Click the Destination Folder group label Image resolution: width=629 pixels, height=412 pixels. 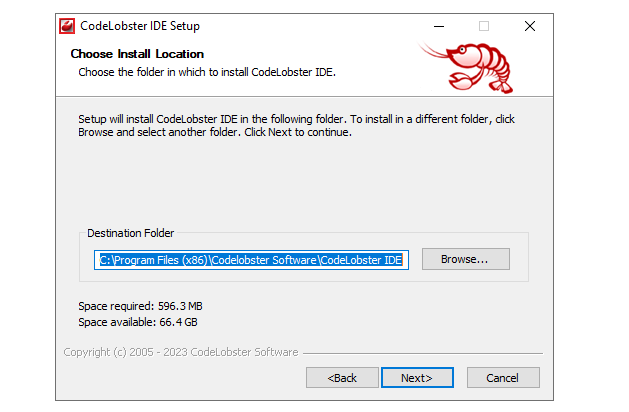pyautogui.click(x=130, y=233)
